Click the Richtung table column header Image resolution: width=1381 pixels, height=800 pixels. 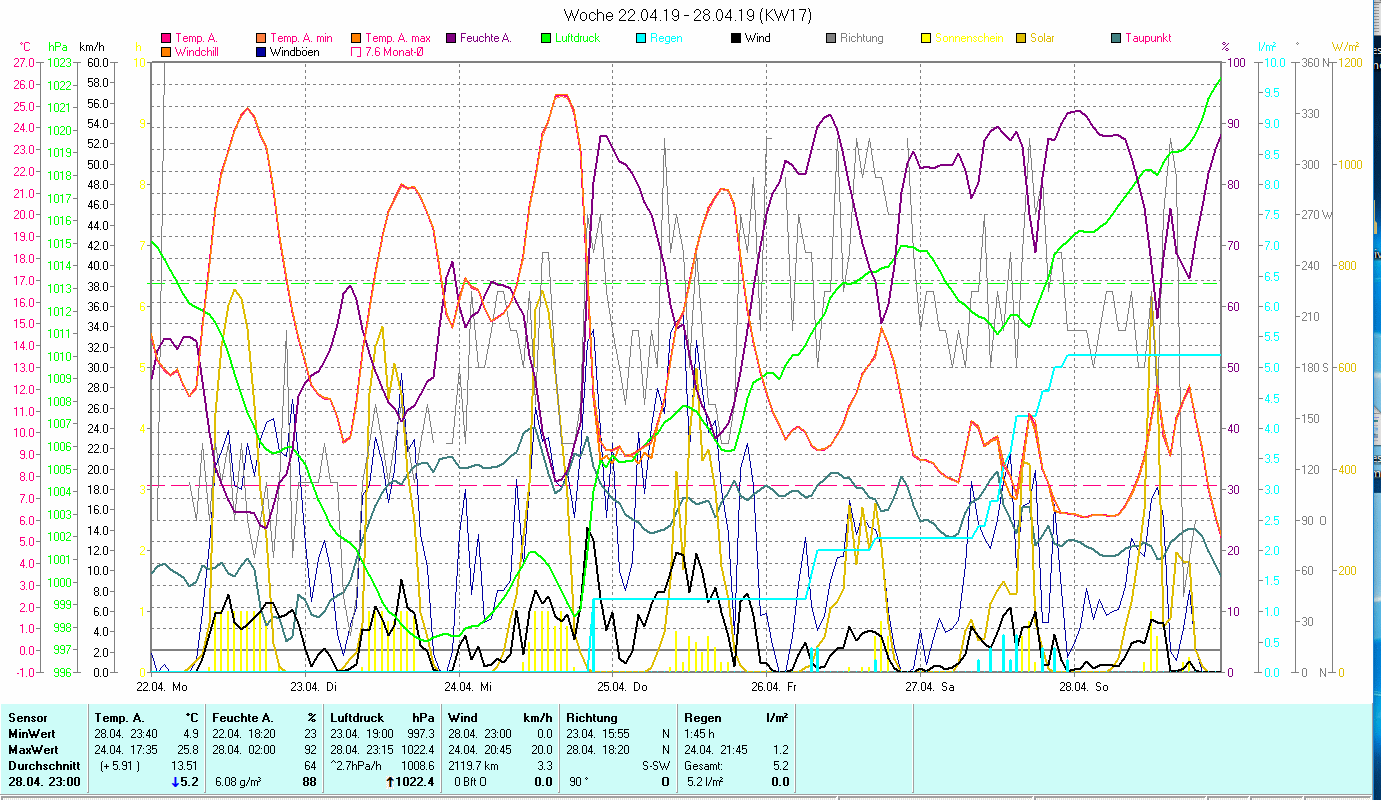[x=593, y=718]
